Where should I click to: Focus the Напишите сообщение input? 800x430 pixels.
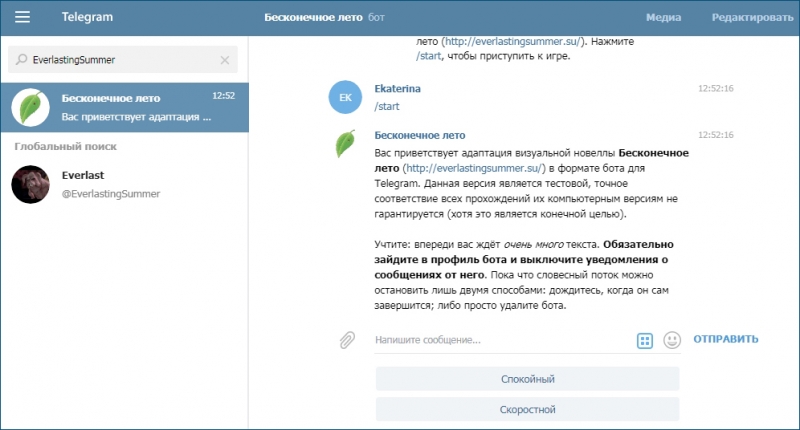coord(503,340)
